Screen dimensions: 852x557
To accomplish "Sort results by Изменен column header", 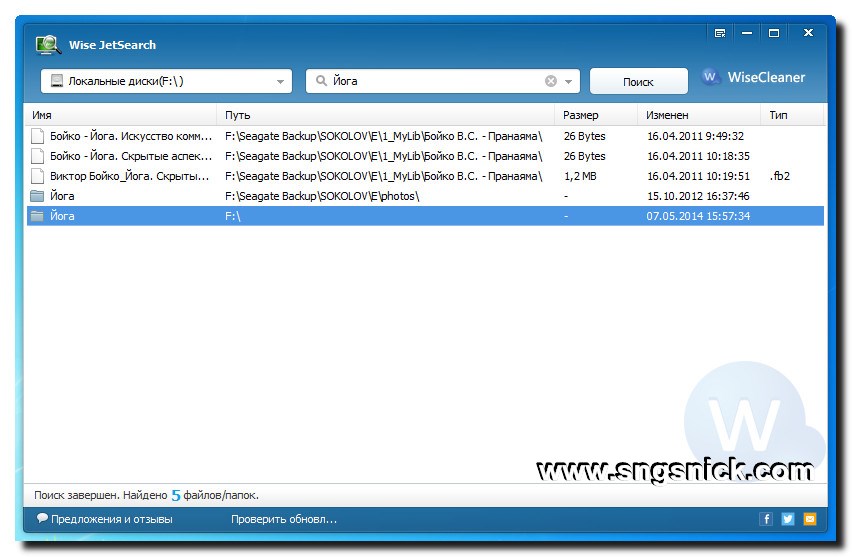I will (699, 115).
